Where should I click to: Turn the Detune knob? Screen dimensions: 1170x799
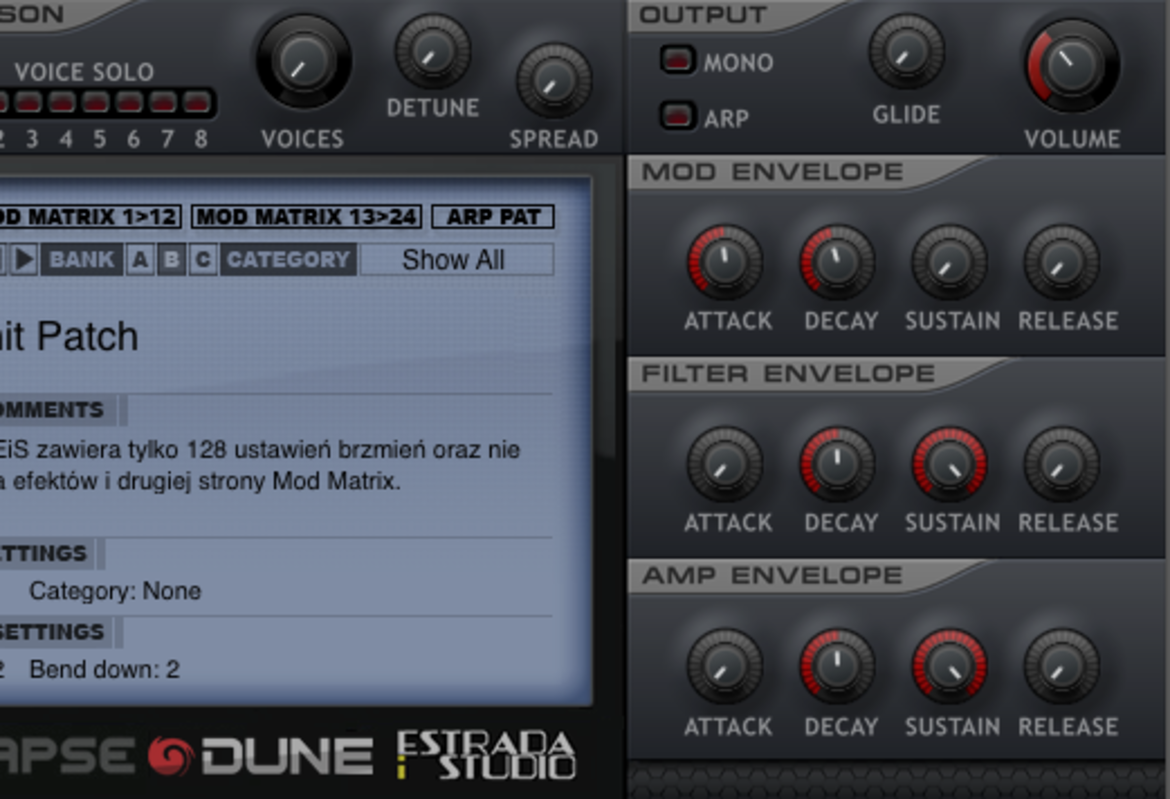coord(432,51)
